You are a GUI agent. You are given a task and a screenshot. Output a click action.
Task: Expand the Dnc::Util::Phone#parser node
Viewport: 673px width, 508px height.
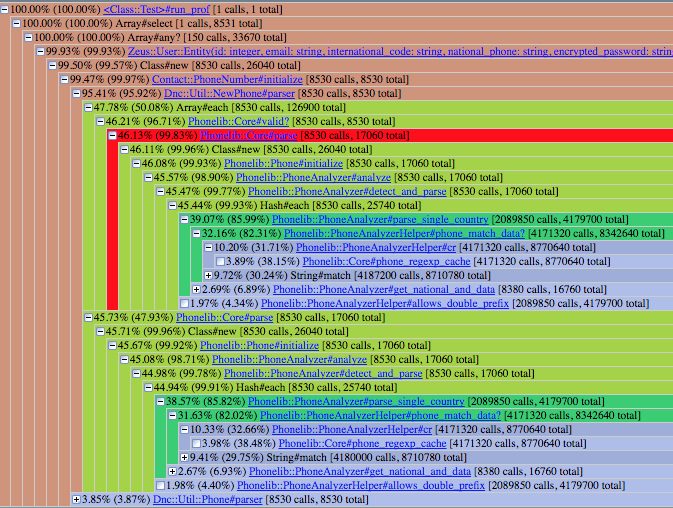click(76, 499)
